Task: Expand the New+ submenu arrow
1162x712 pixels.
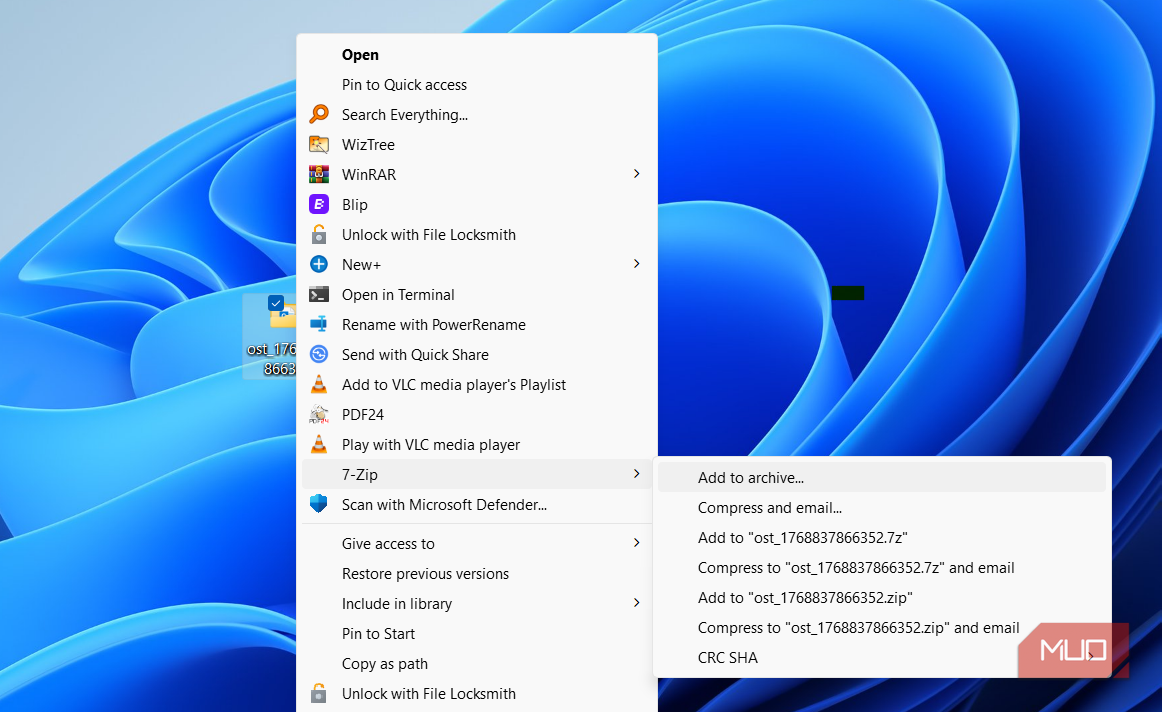Action: click(x=637, y=264)
